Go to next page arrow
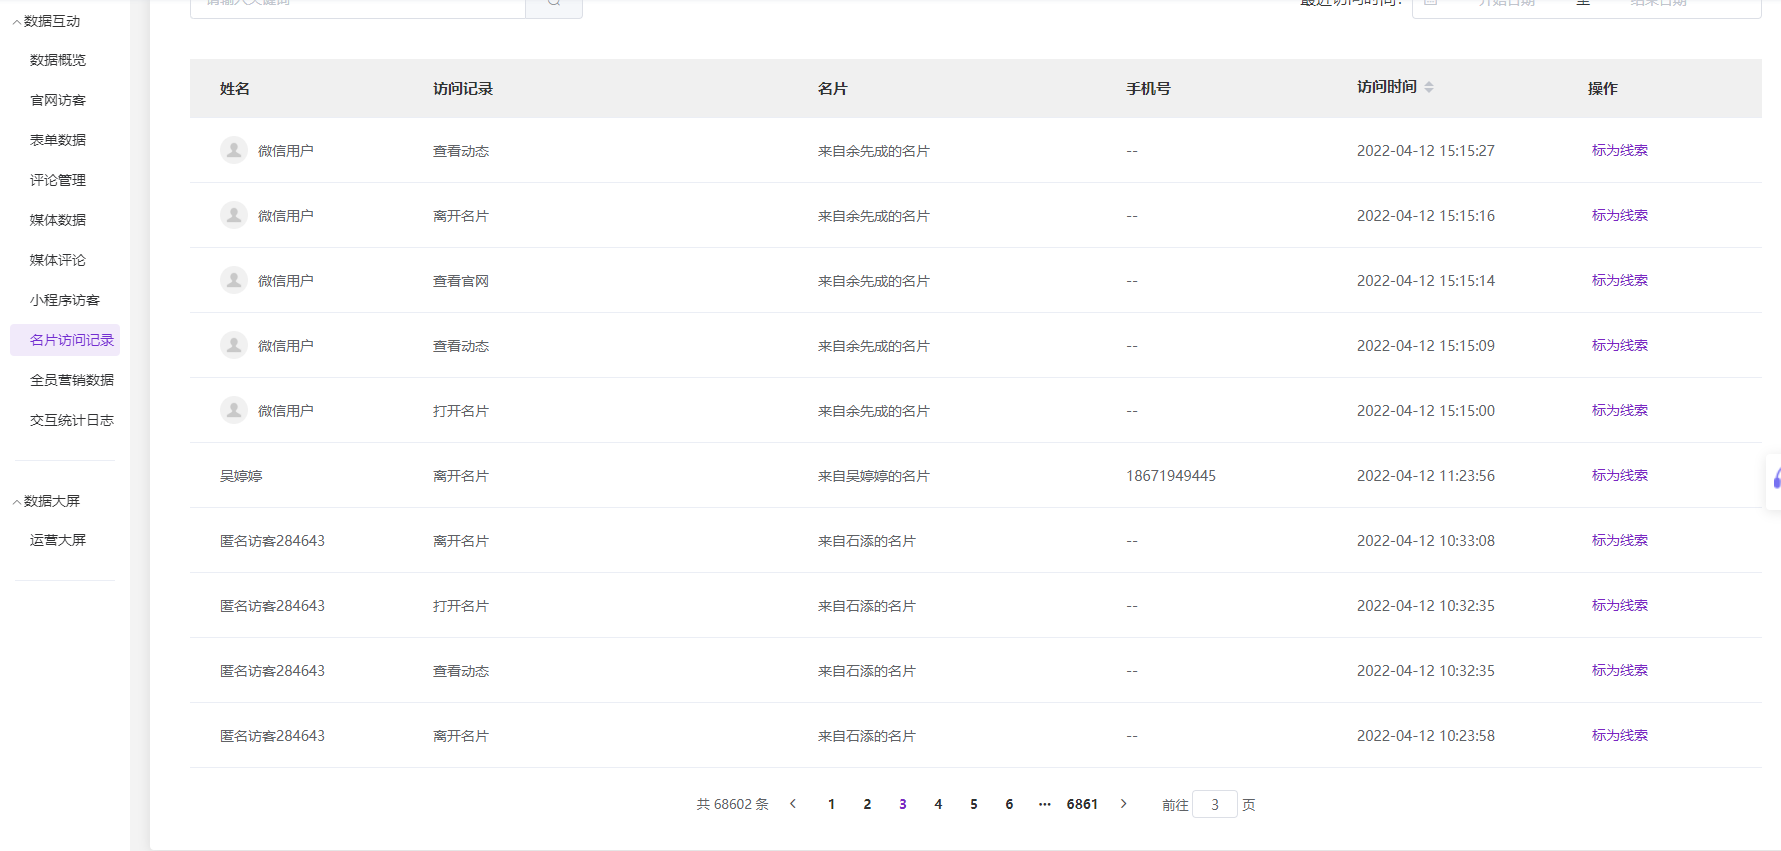The height and width of the screenshot is (851, 1781). click(1123, 804)
